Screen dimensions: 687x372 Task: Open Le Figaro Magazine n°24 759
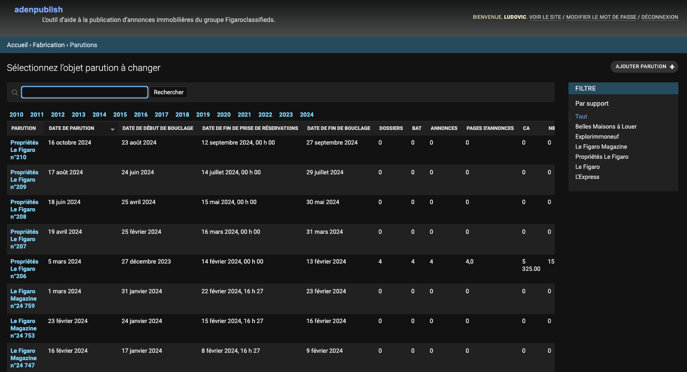[24, 299]
